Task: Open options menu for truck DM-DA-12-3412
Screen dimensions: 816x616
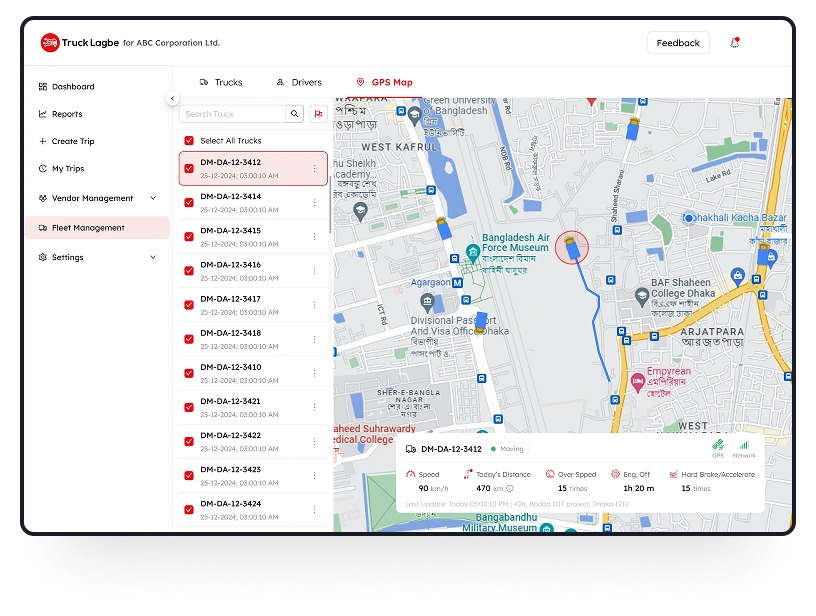Action: click(314, 169)
